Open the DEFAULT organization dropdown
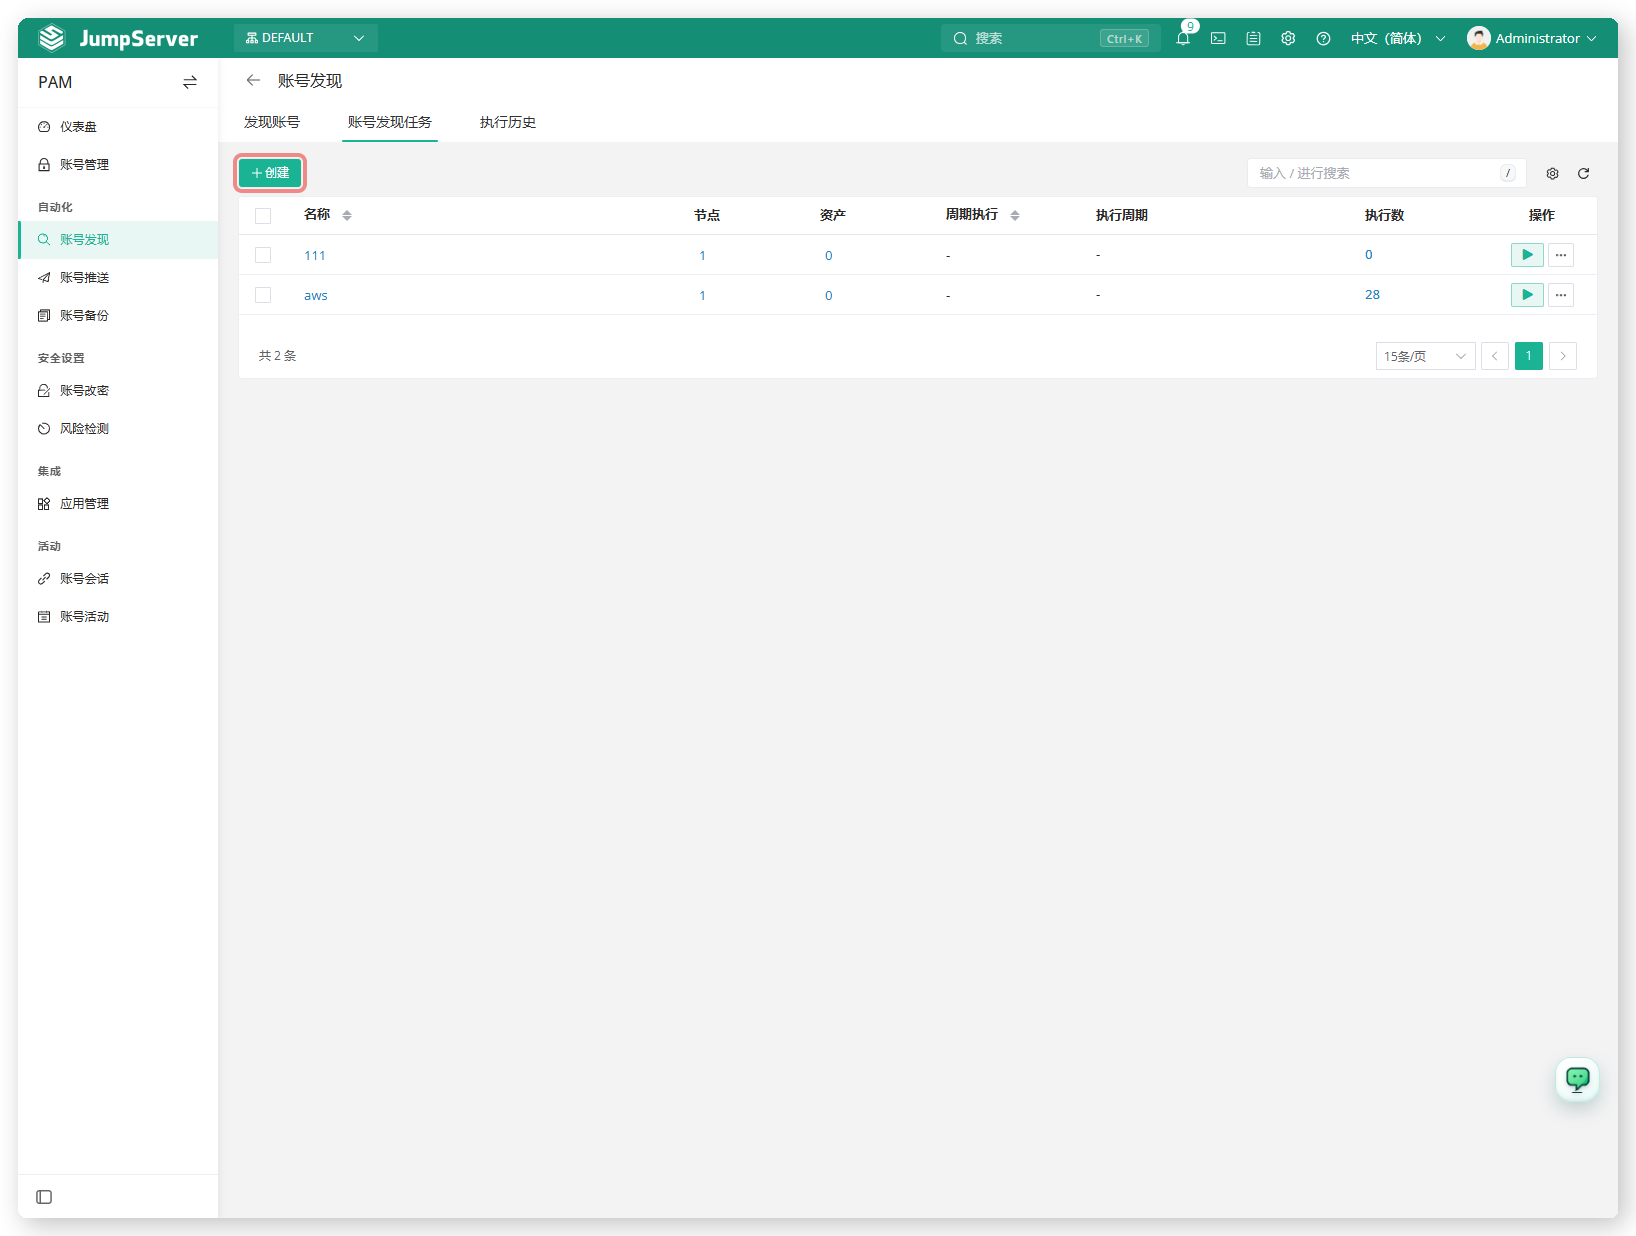The width and height of the screenshot is (1636, 1236). click(x=306, y=38)
